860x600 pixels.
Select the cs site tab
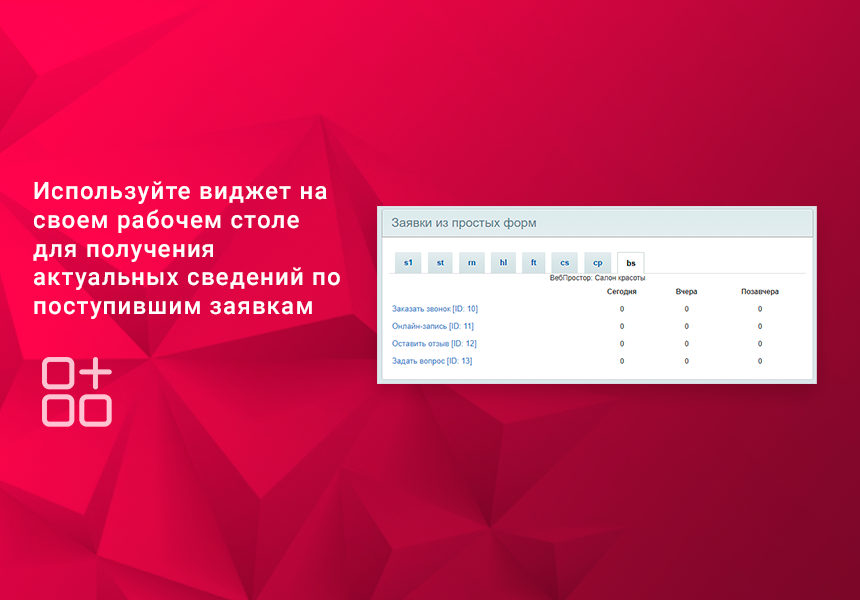point(565,263)
